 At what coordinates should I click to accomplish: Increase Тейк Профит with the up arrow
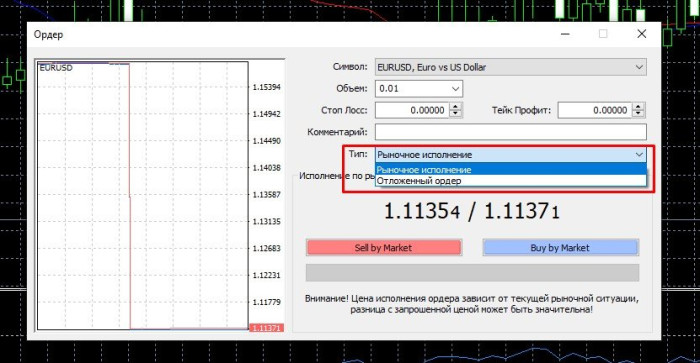click(x=638, y=107)
